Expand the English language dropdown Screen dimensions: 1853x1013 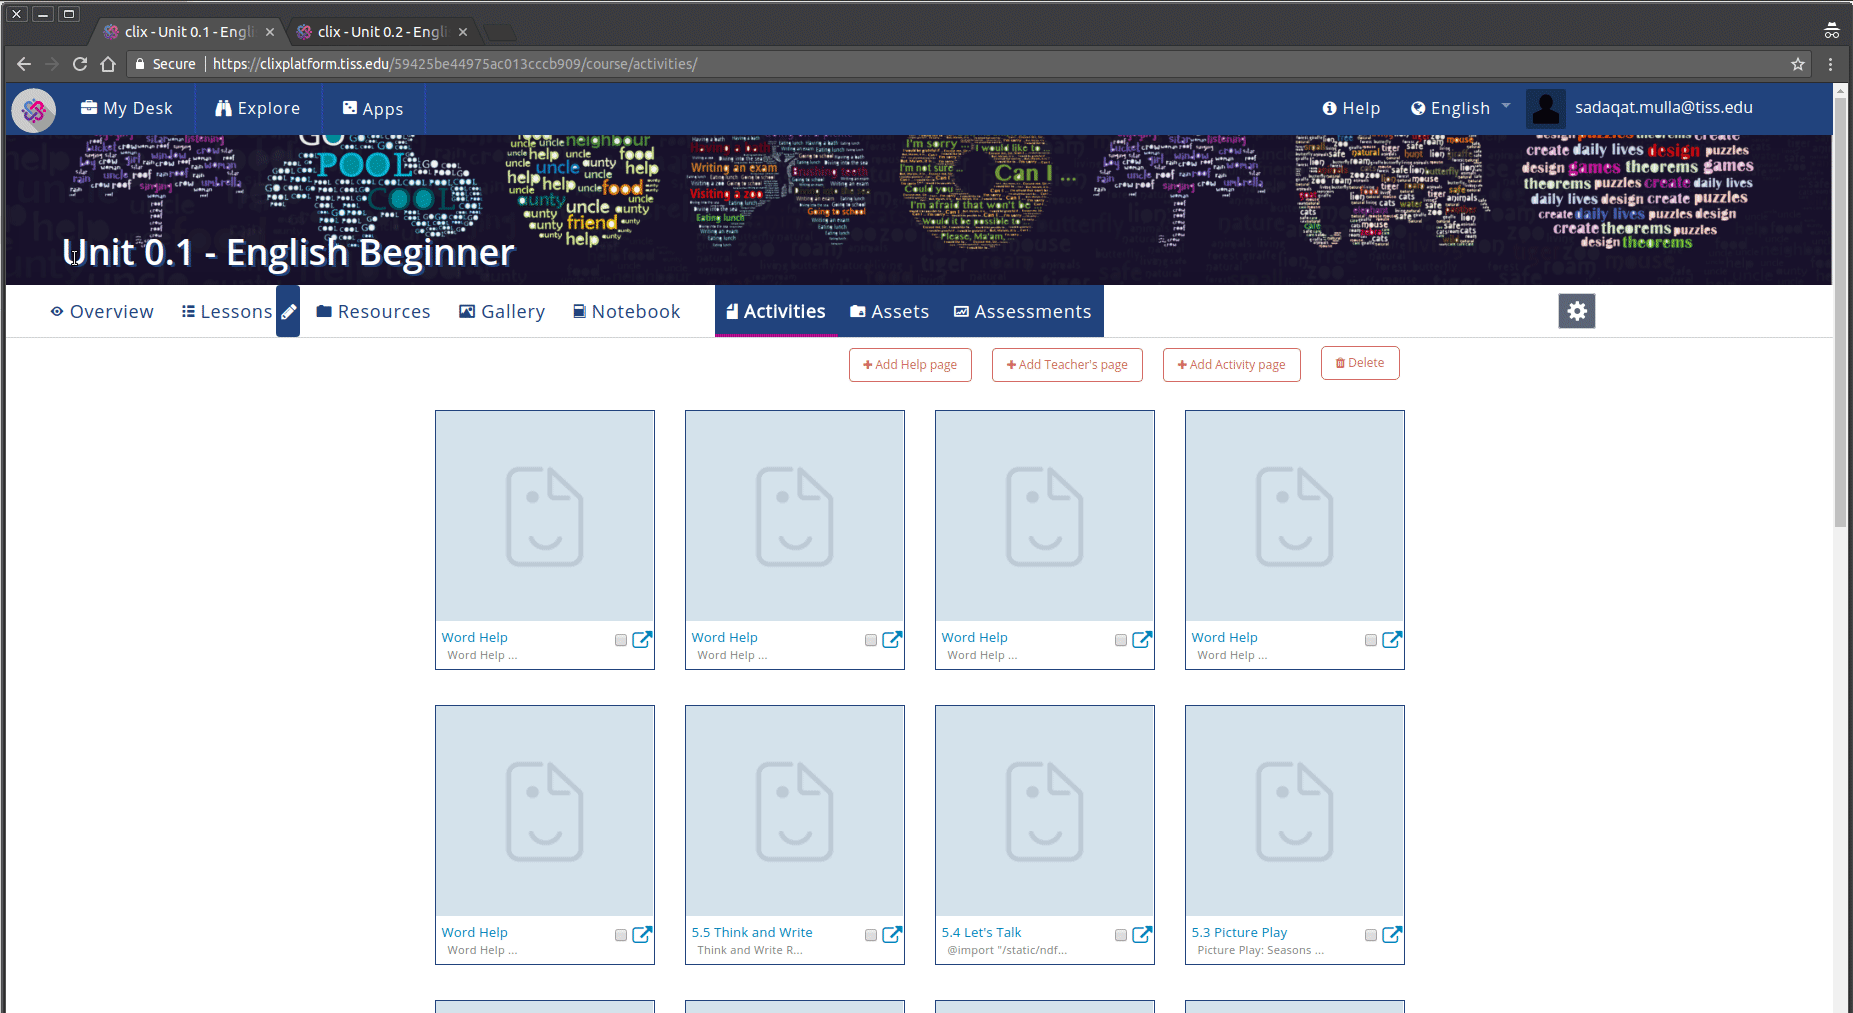click(1460, 108)
